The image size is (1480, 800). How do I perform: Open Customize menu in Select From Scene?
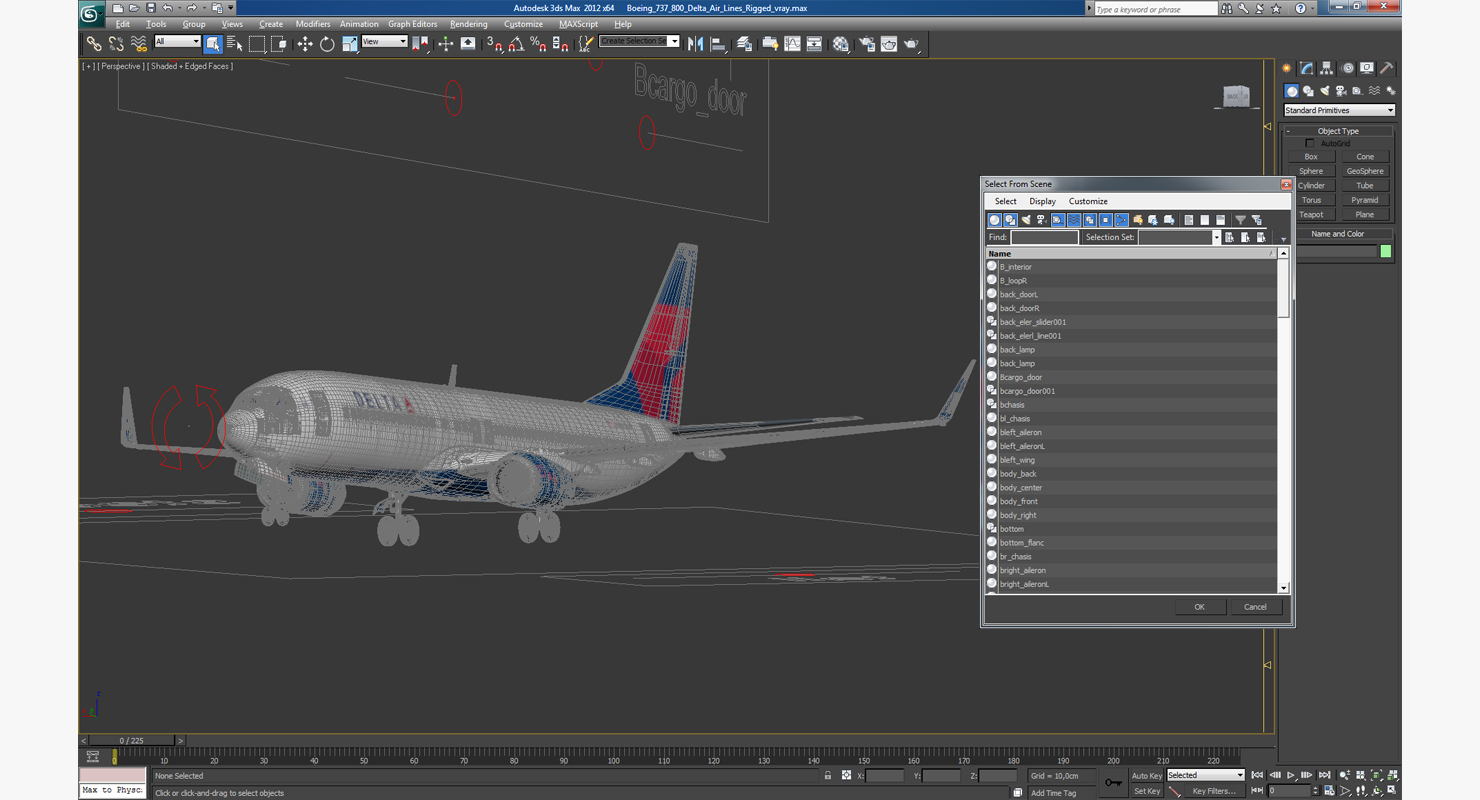[1088, 201]
